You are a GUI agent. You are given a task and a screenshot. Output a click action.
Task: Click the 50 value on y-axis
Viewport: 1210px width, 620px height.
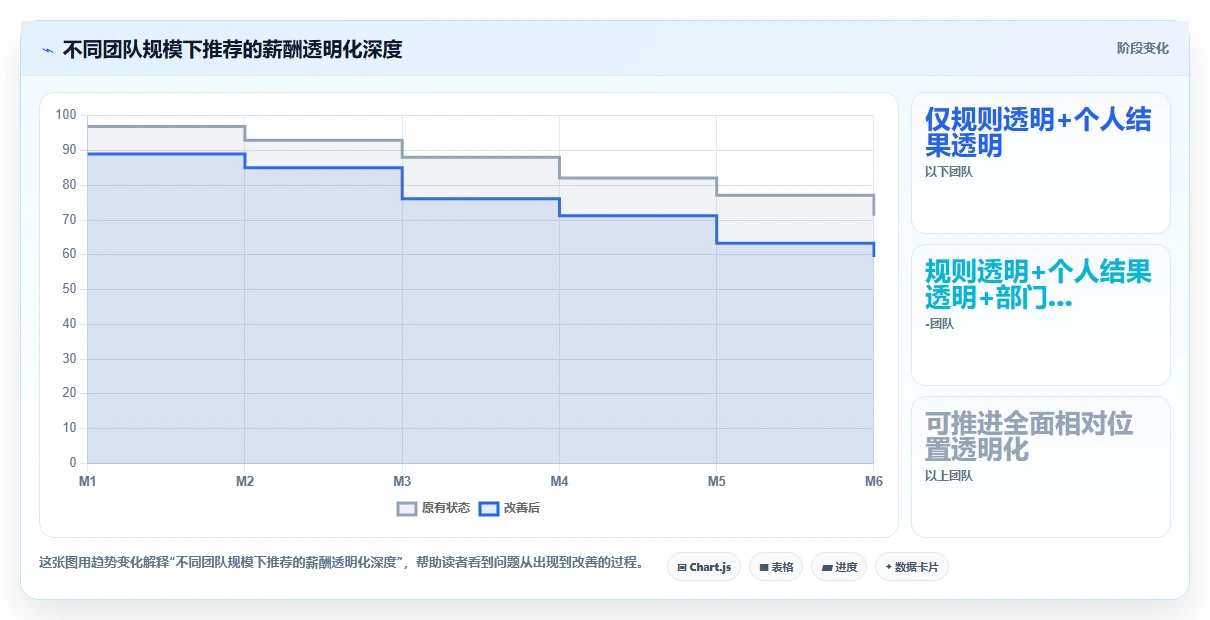69,289
